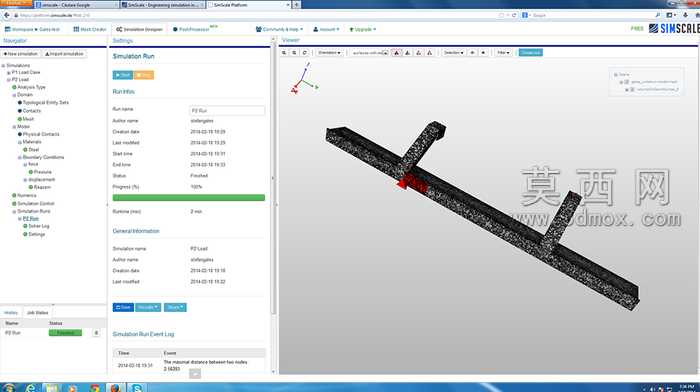Open the Mesh Creator tab
This screenshot has width=700, height=392.
[x=90, y=29]
